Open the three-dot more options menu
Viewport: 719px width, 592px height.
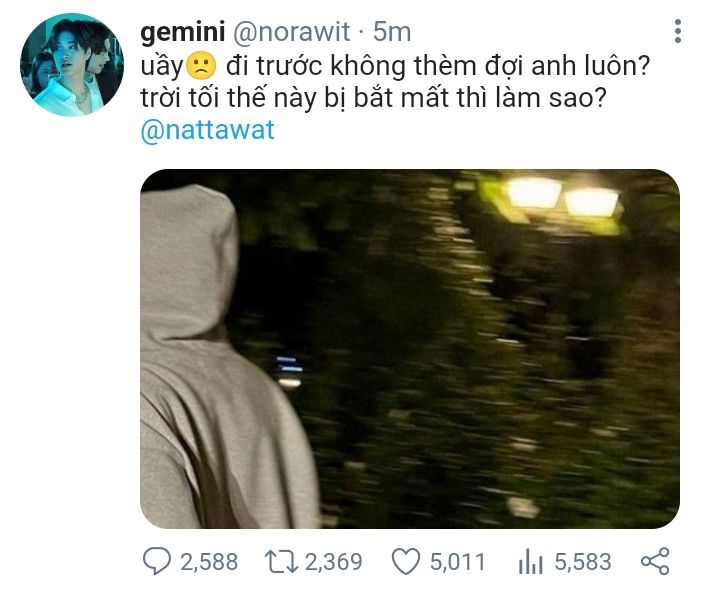(678, 32)
